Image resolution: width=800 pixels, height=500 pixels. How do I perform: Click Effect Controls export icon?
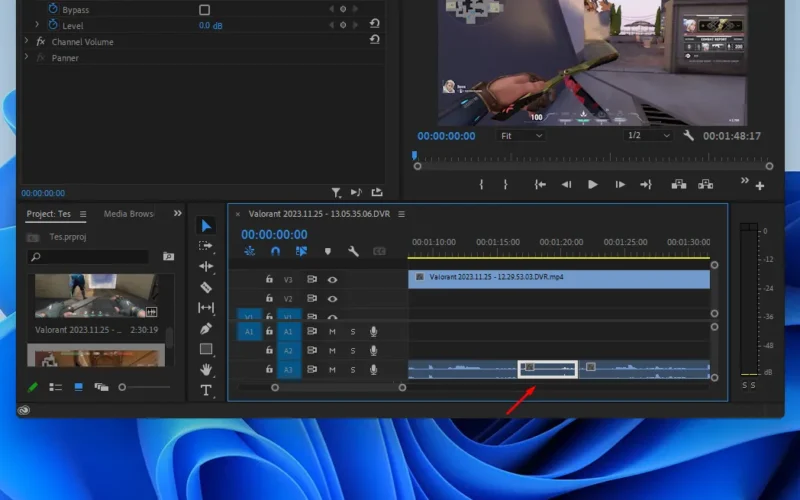tap(377, 192)
